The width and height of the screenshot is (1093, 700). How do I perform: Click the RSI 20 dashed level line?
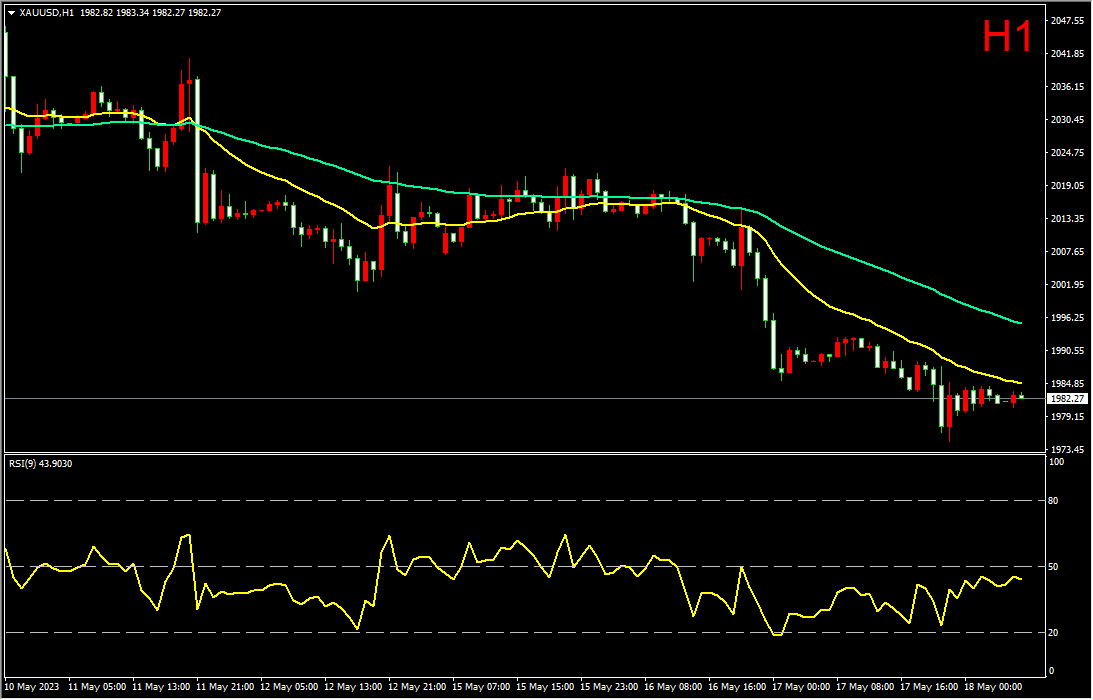coord(500,632)
